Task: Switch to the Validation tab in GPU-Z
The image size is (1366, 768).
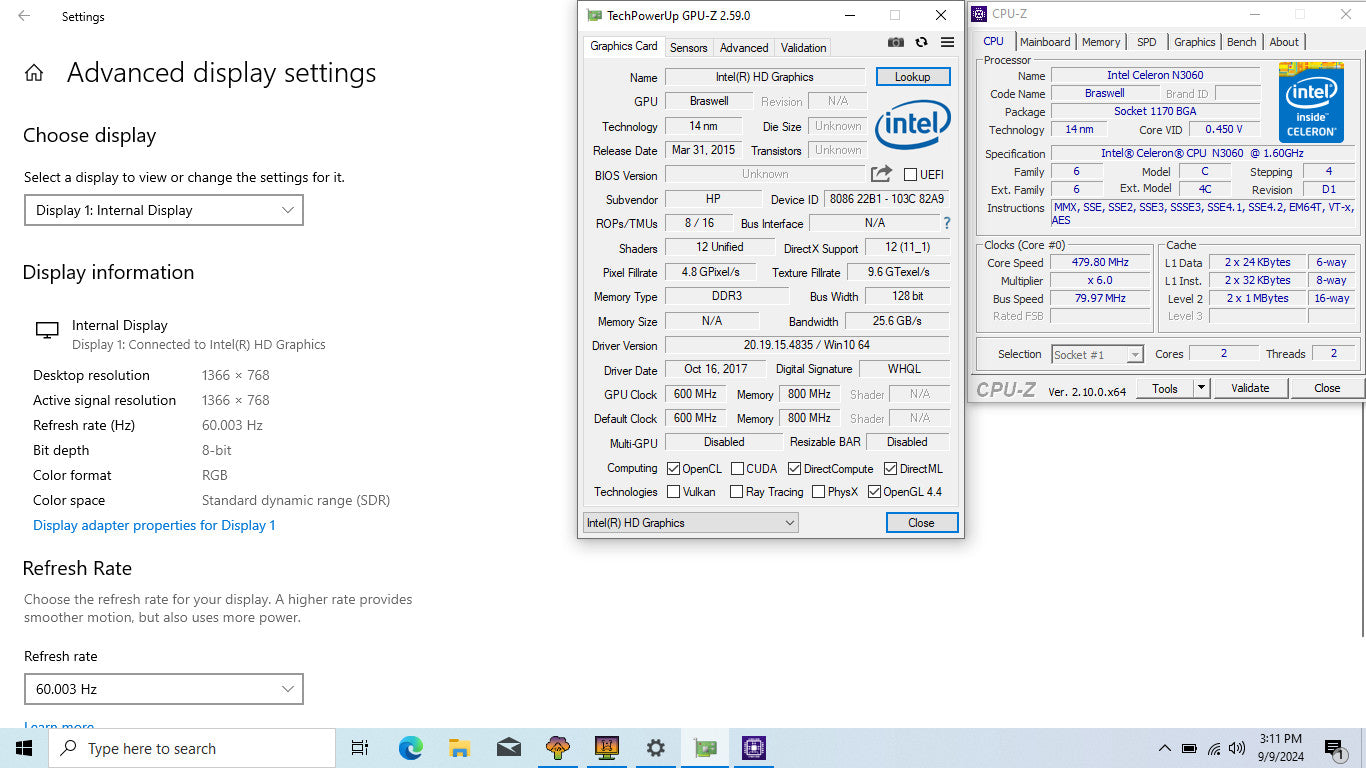Action: 803,47
